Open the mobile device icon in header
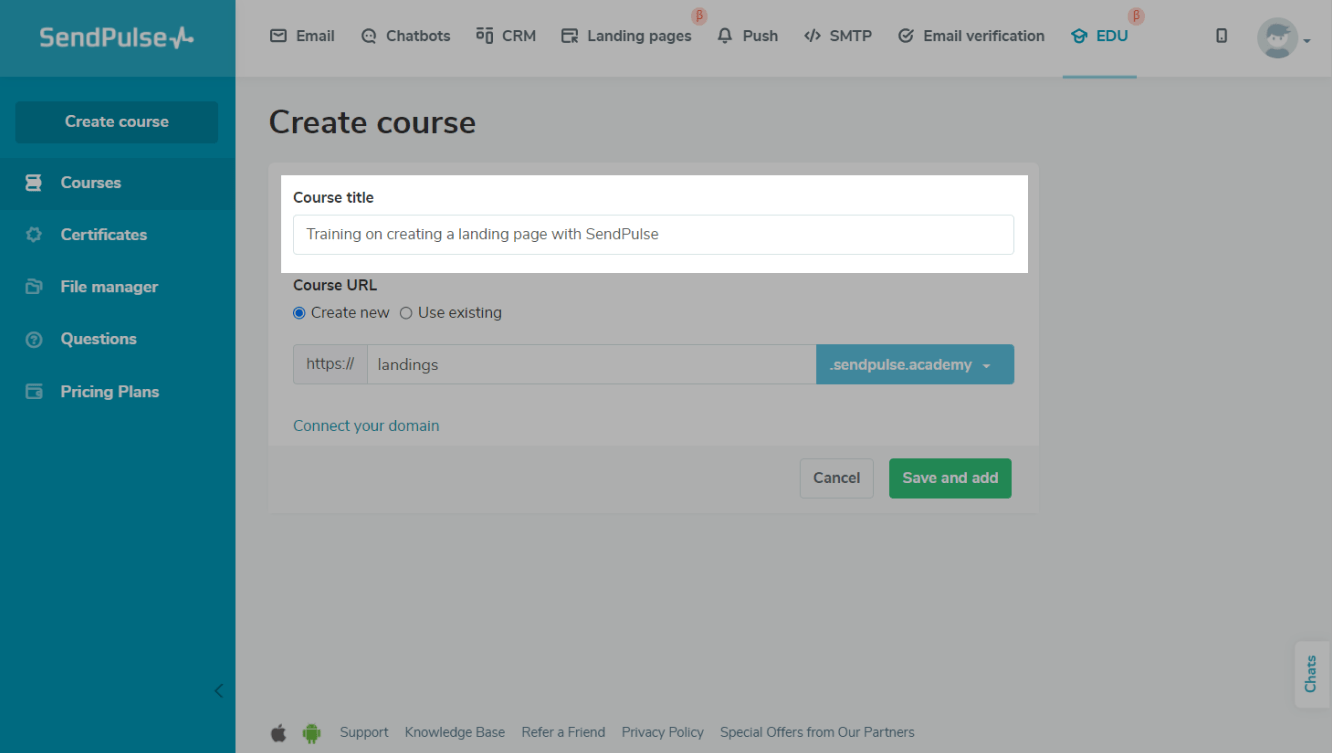Screen dimensions: 1332x753 [x=1221, y=36]
